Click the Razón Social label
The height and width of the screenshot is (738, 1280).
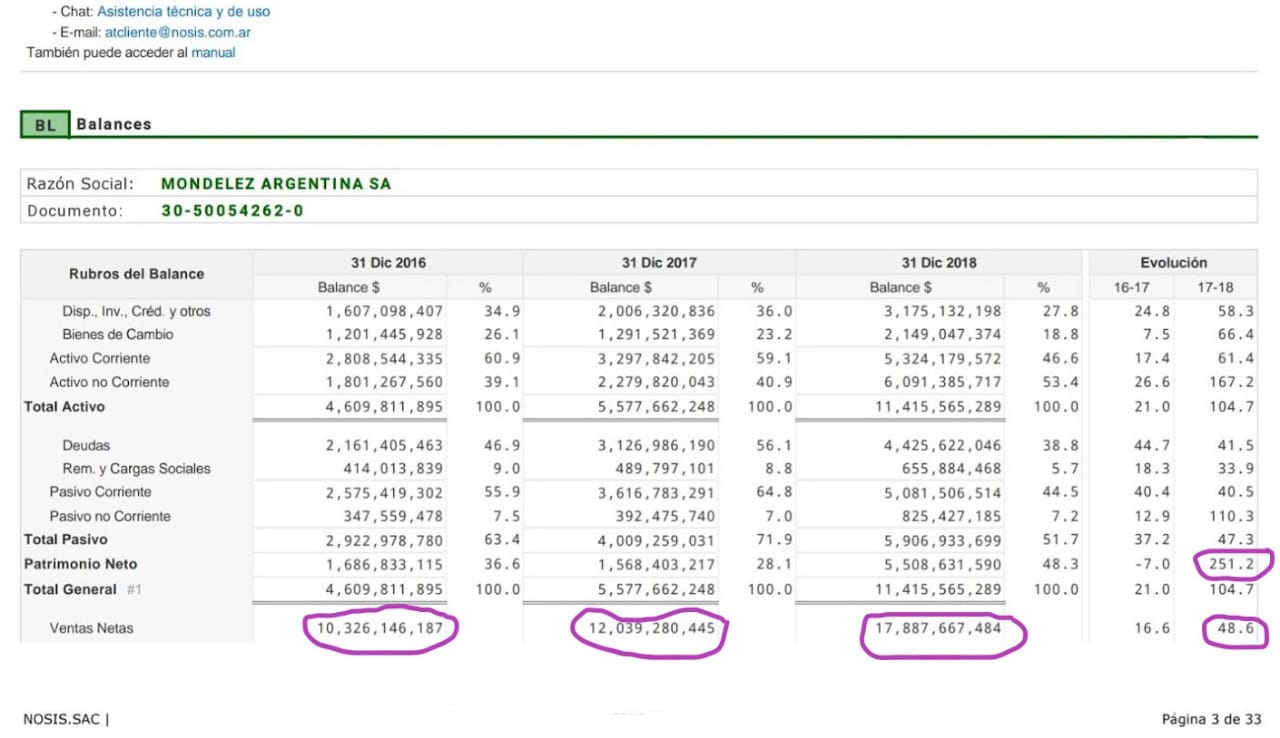(80, 184)
